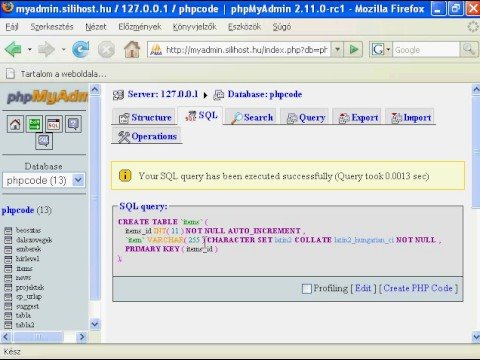Viewport: 480px width, 360px height.
Task: Click the browse icon beside news
Action: pyautogui.click(x=8, y=278)
